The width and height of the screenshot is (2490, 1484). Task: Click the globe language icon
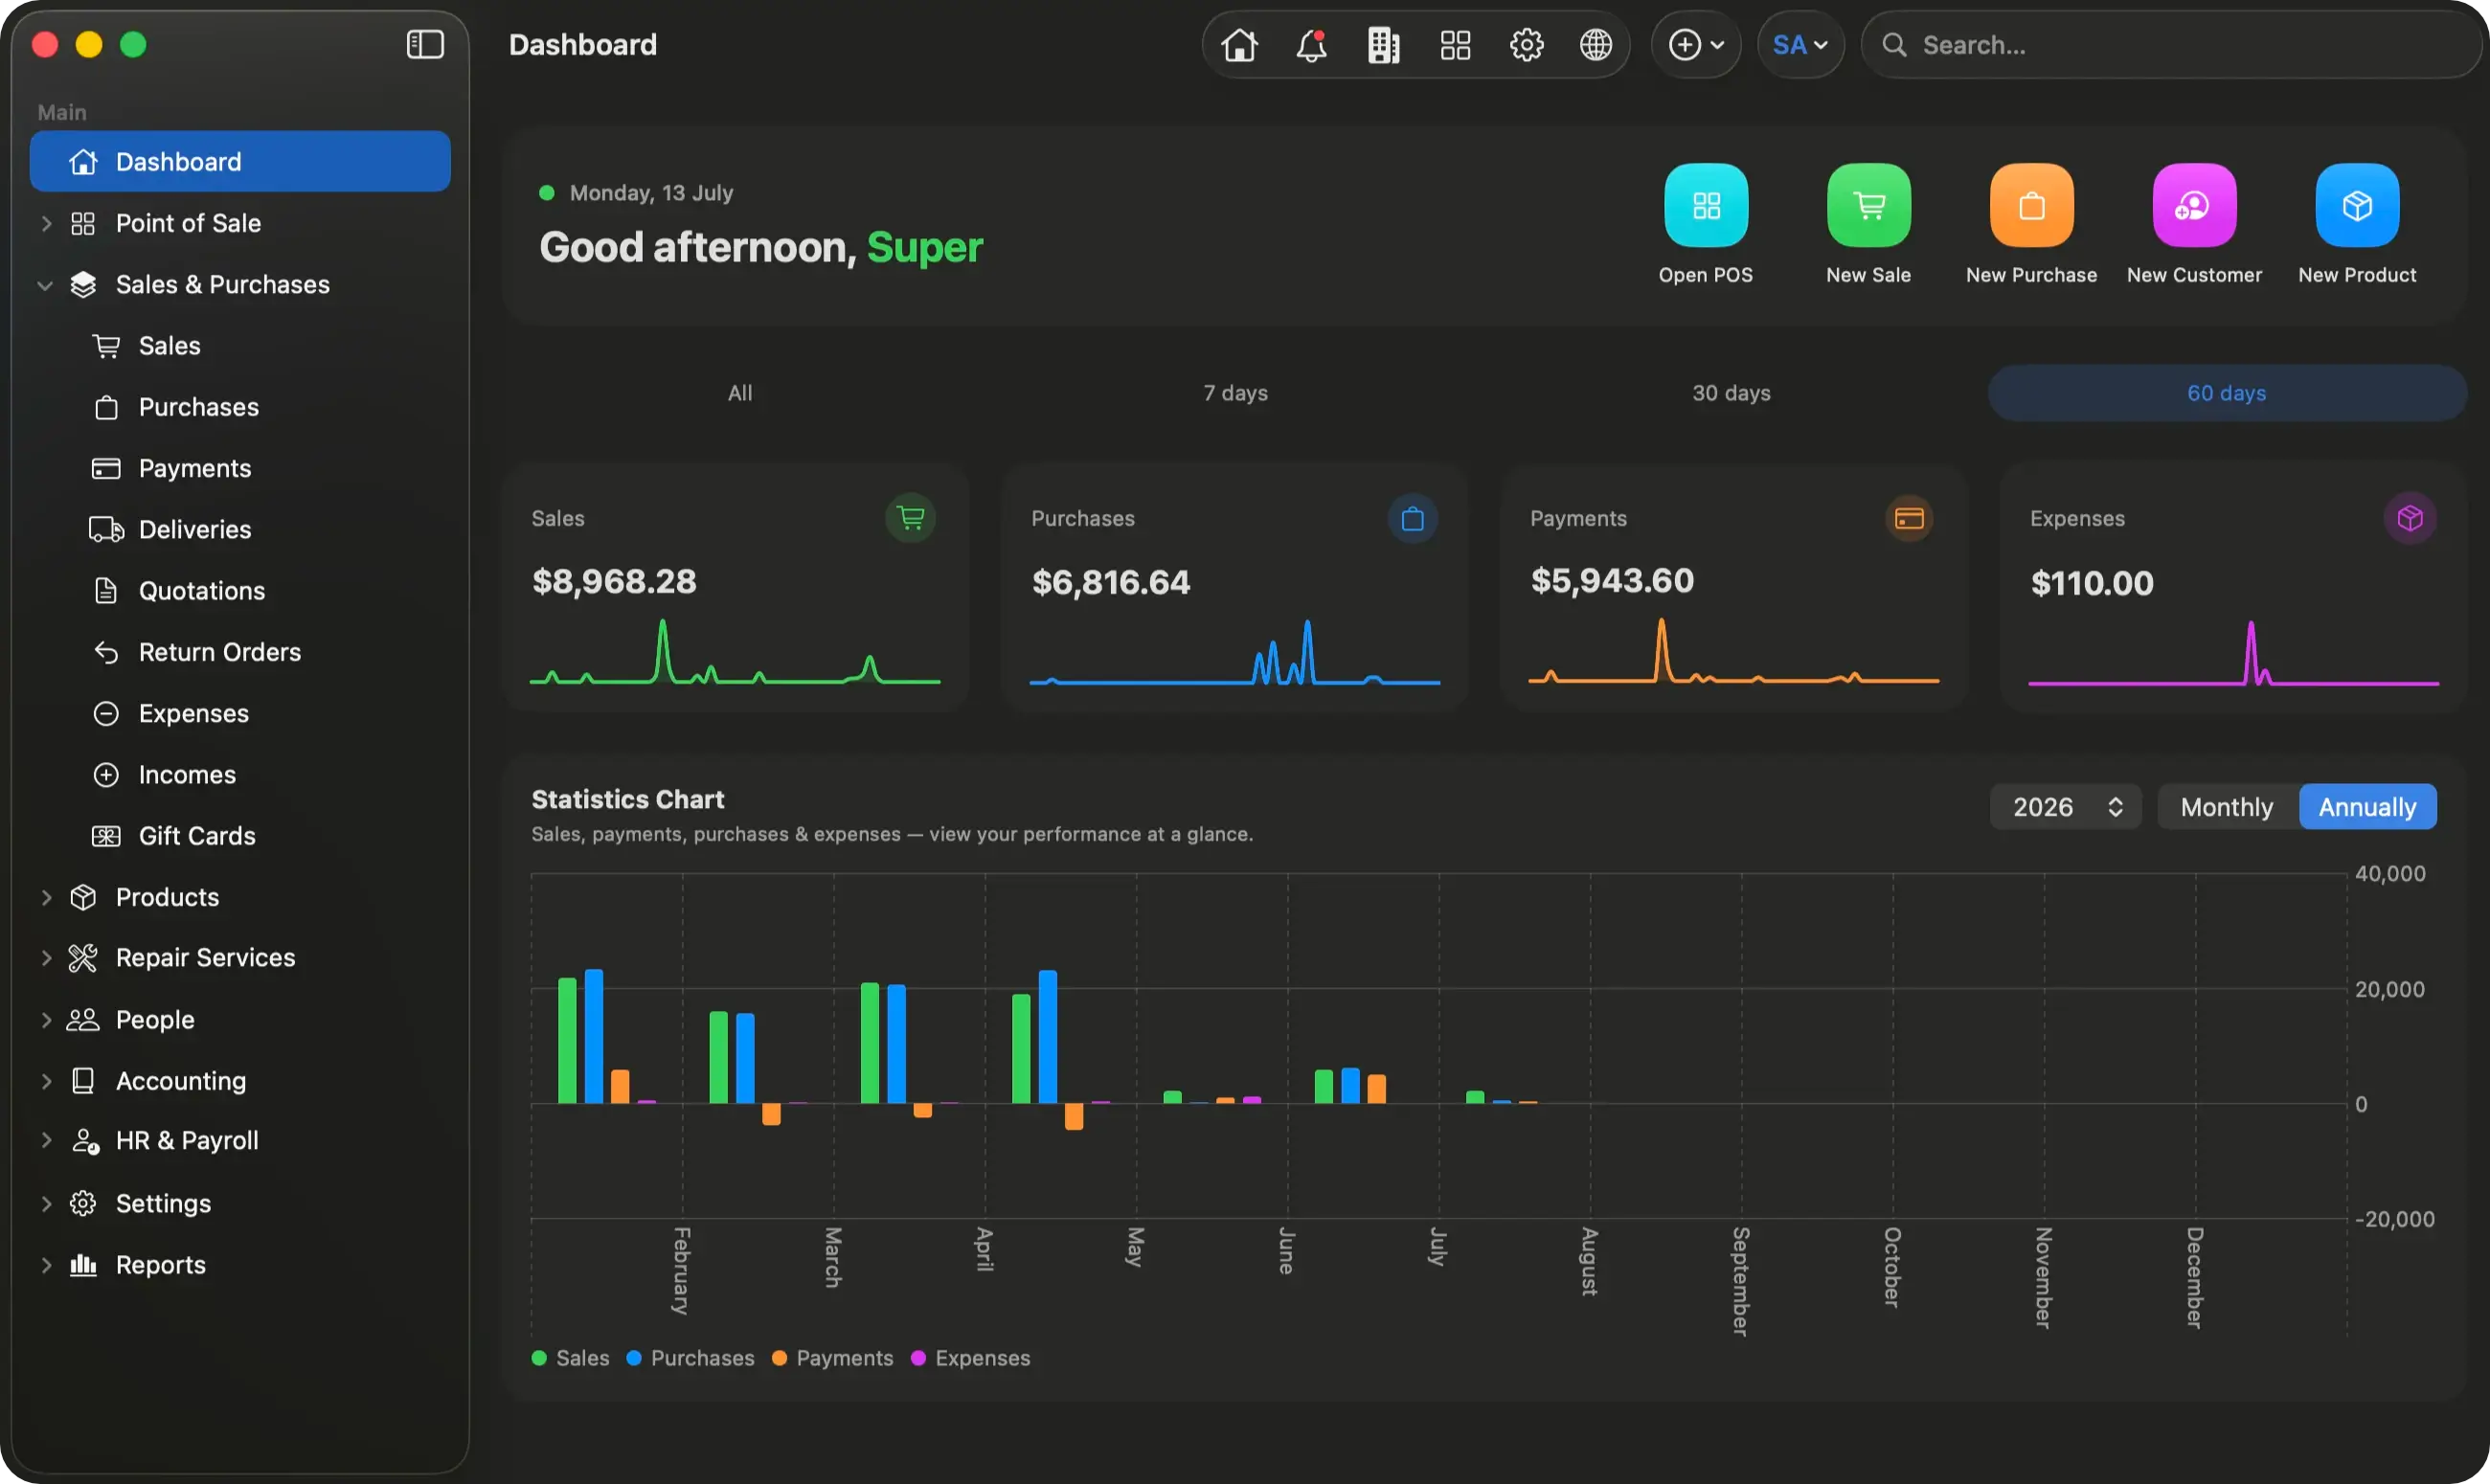[1596, 45]
